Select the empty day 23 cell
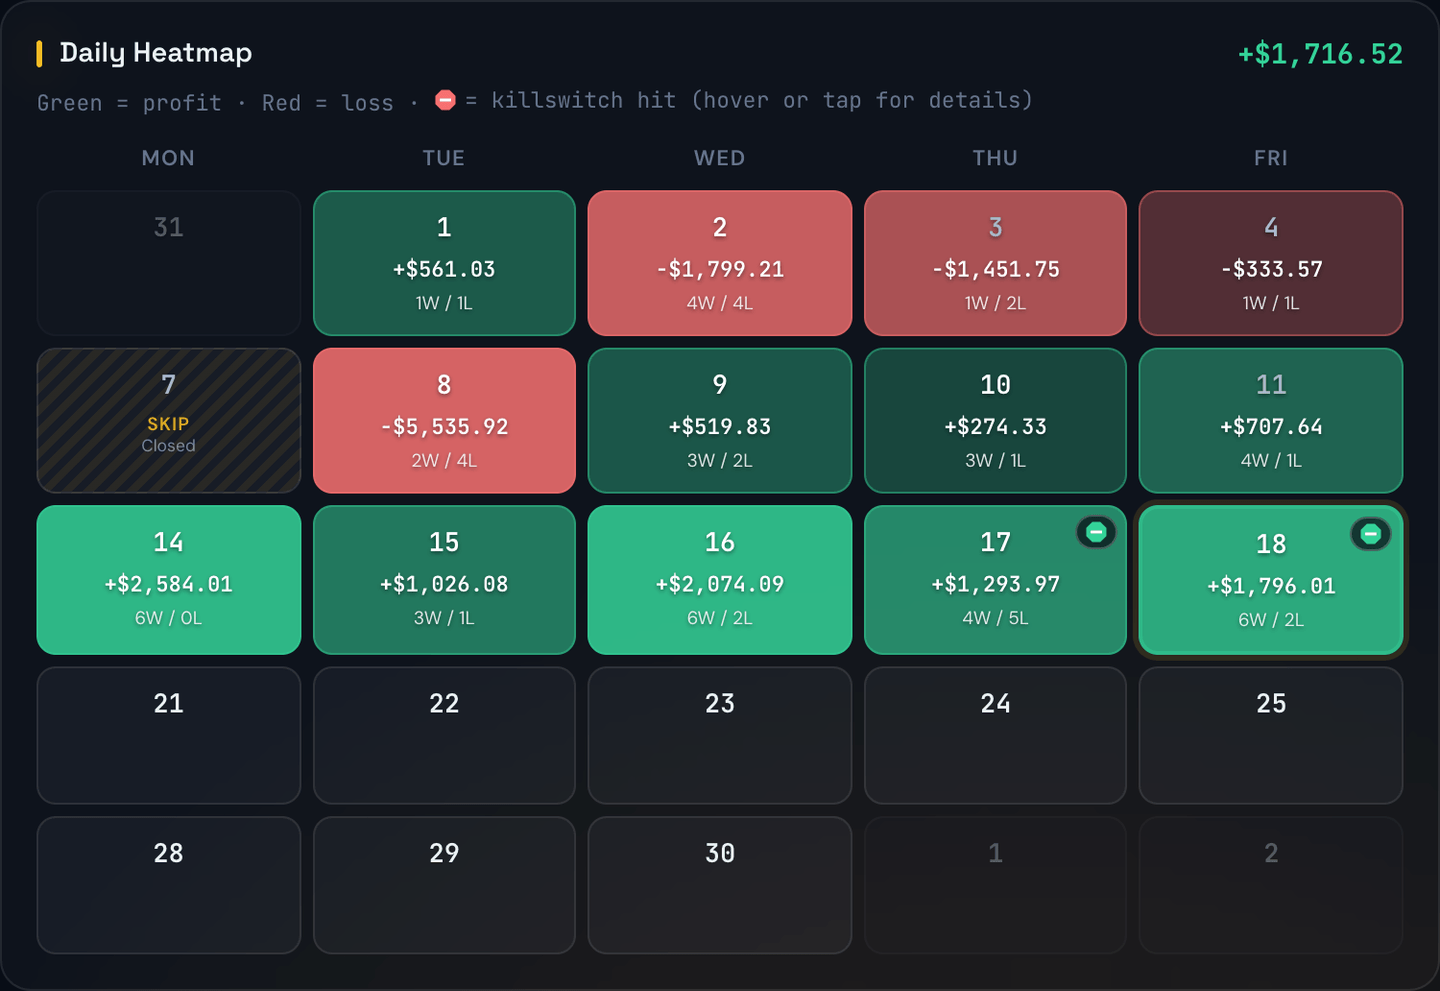The image size is (1440, 991). pos(720,735)
